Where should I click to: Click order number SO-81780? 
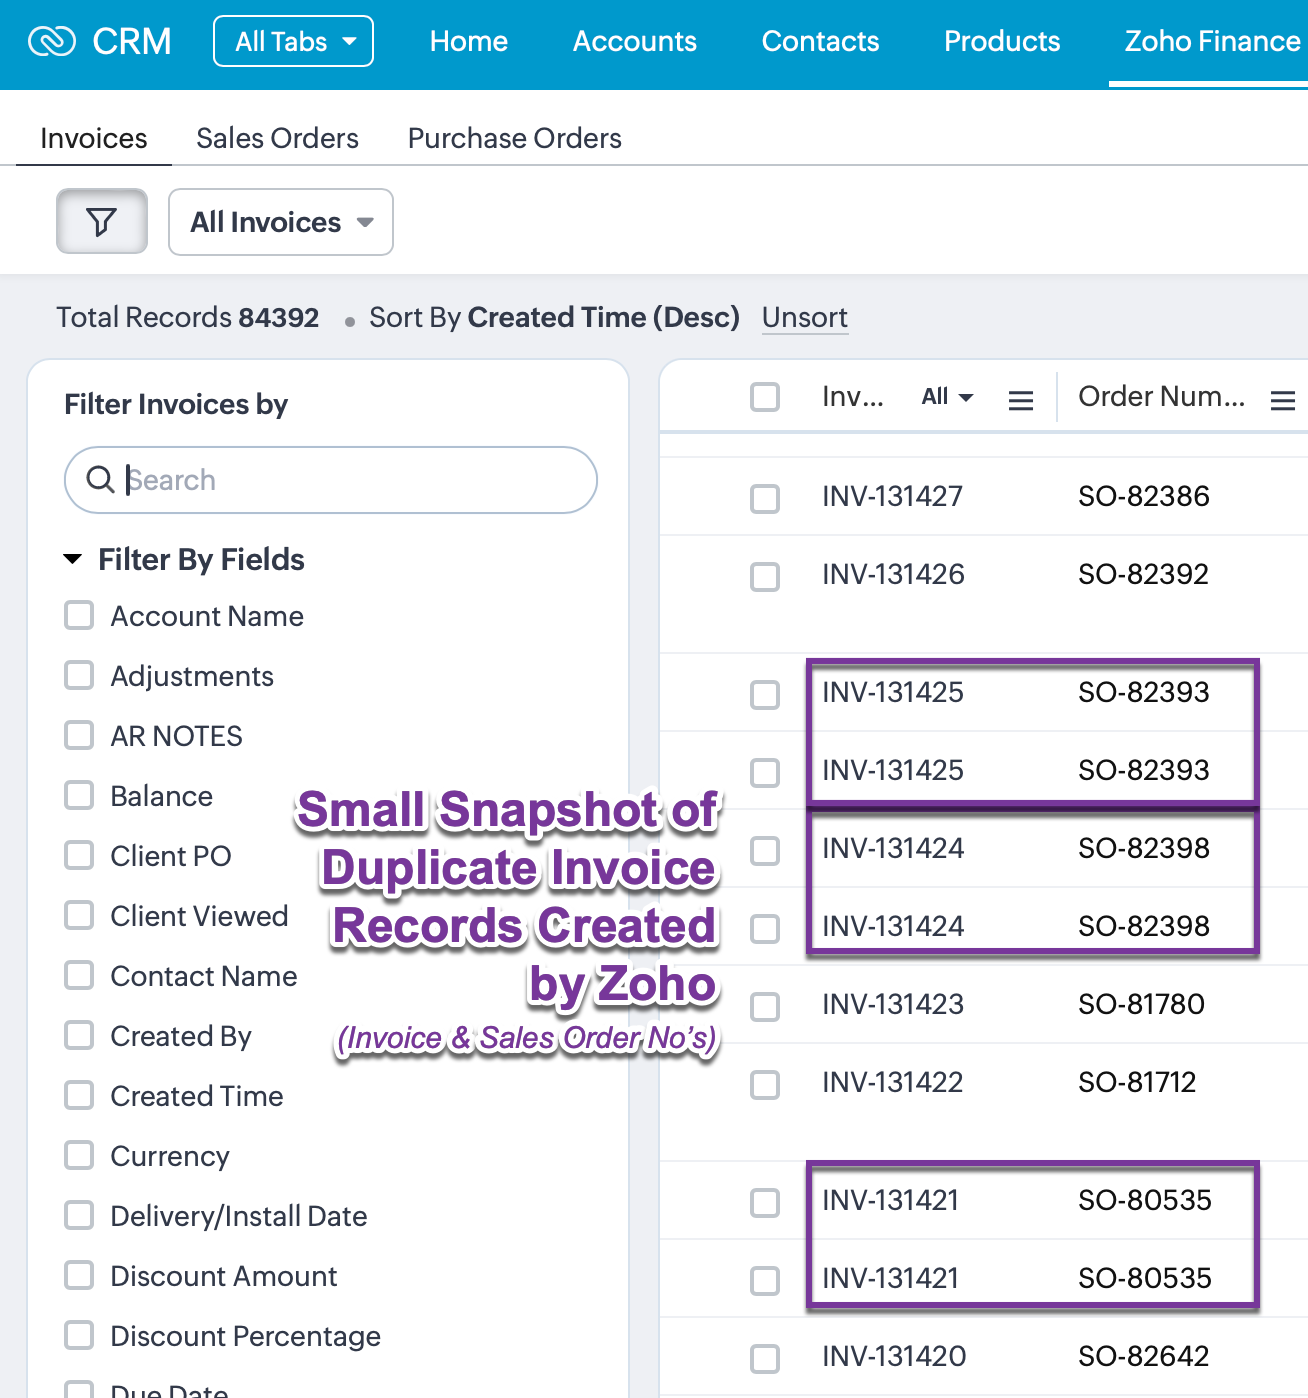(1141, 1004)
